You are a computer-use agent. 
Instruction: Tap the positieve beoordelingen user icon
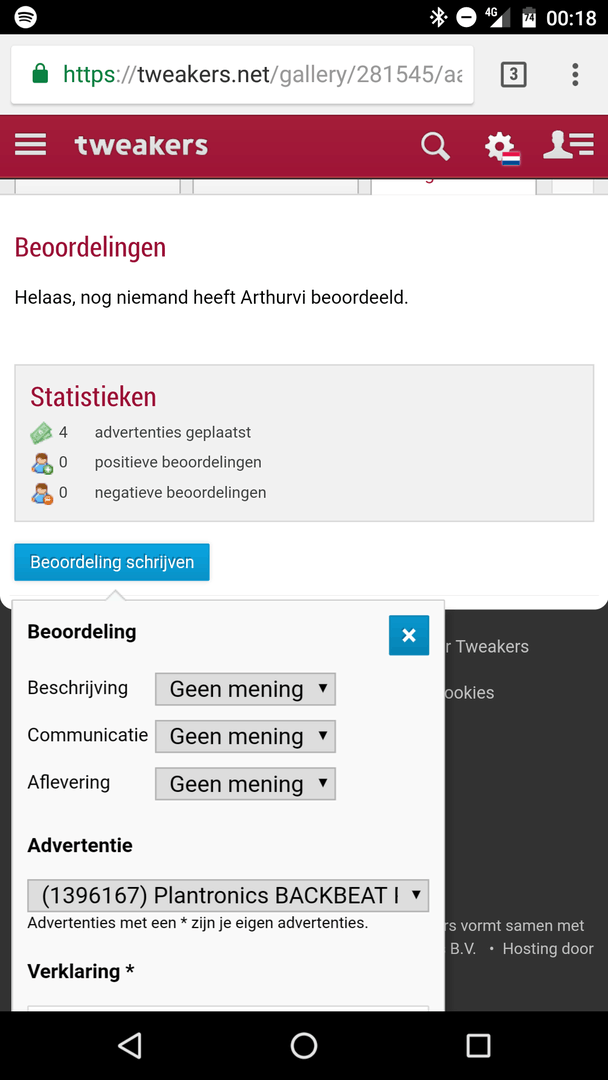41,463
